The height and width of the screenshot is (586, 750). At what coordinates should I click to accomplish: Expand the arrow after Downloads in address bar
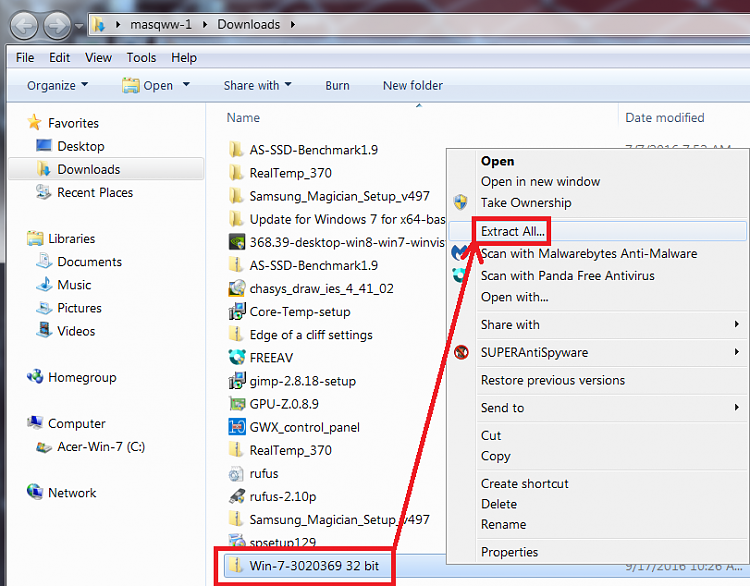[293, 24]
